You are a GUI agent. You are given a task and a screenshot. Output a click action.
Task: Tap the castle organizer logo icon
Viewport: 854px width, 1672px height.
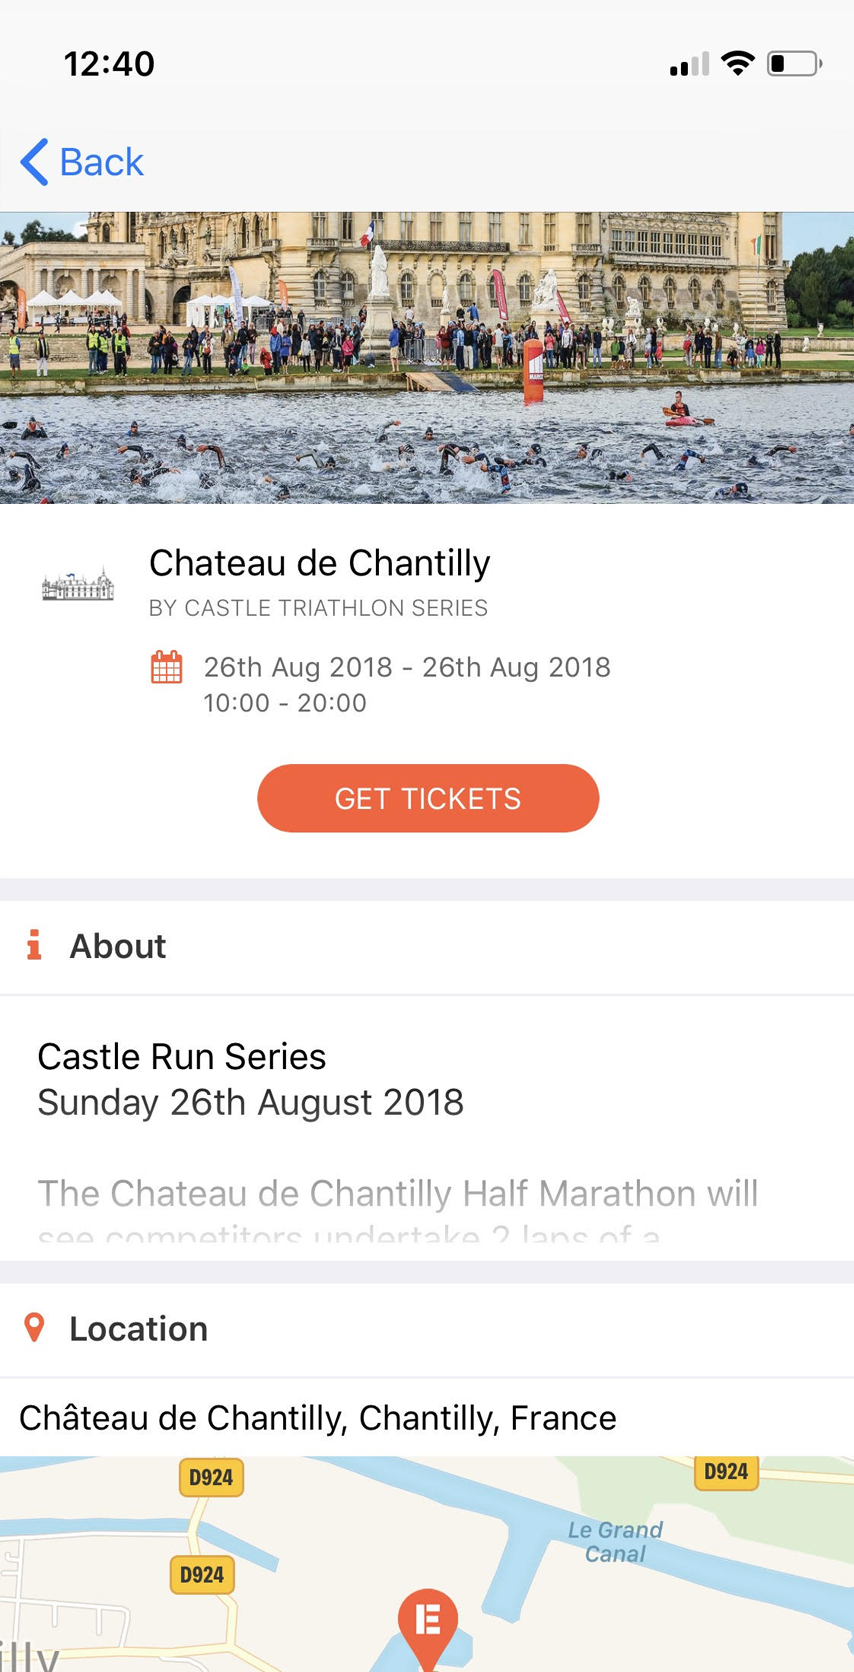point(78,584)
